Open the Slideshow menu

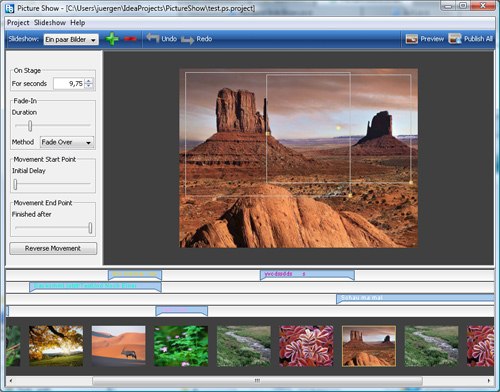pyautogui.click(x=50, y=23)
